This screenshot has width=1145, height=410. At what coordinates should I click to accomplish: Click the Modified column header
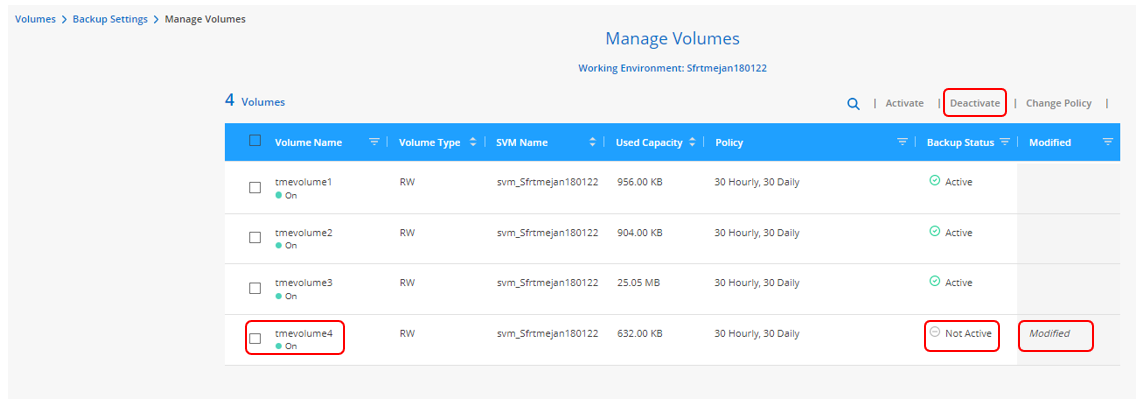click(1050, 143)
